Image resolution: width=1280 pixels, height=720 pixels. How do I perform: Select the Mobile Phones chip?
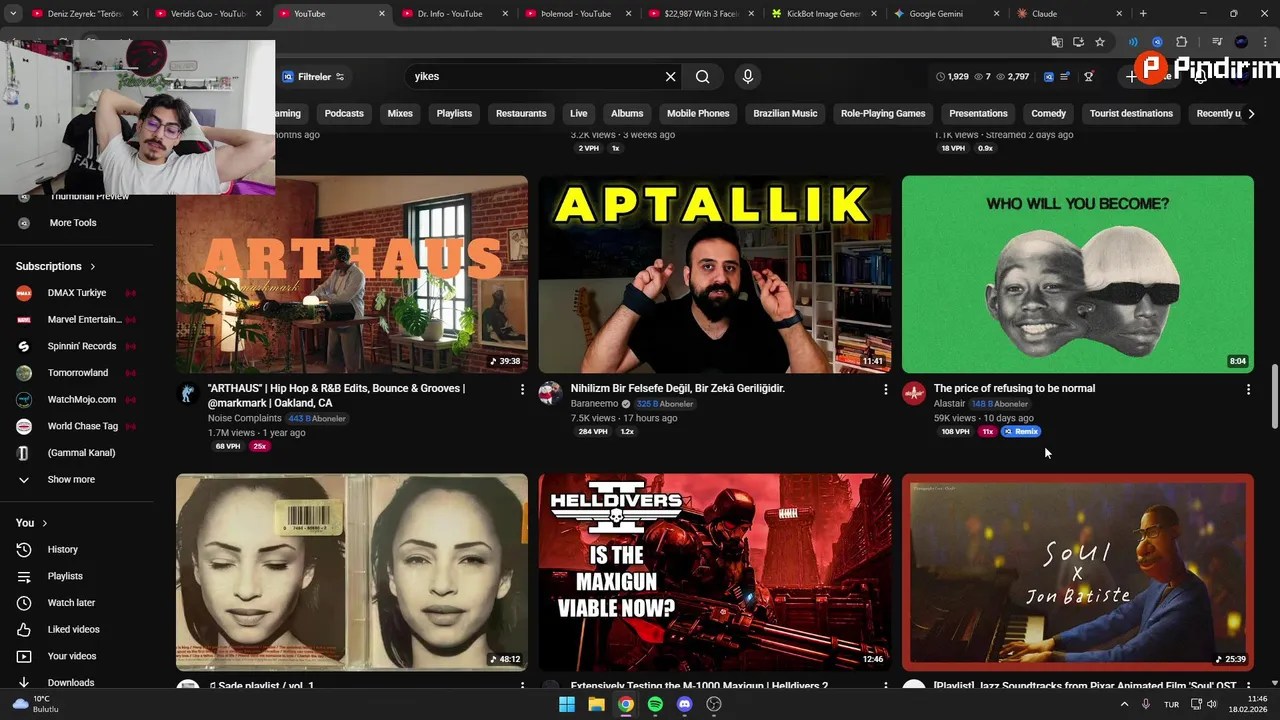pyautogui.click(x=698, y=113)
